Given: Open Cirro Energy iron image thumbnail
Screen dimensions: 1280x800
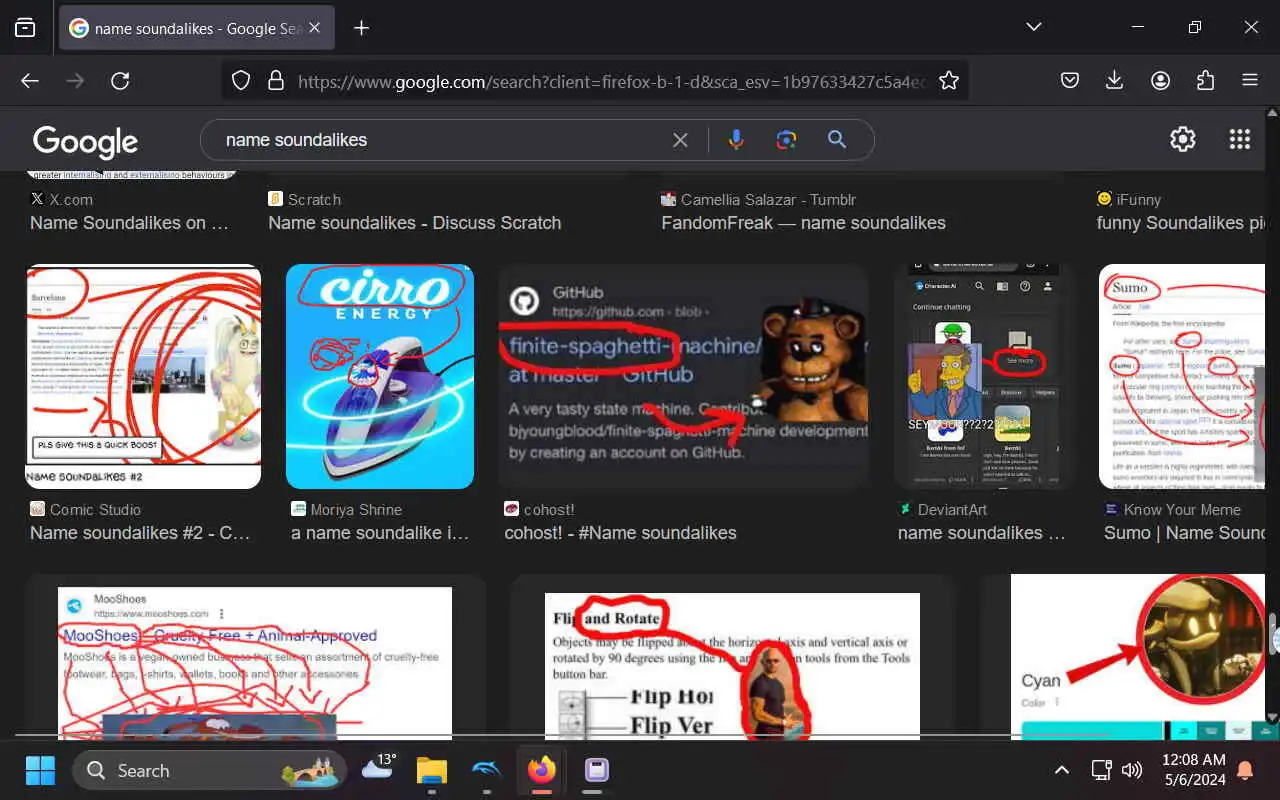Looking at the screenshot, I should tap(380, 376).
